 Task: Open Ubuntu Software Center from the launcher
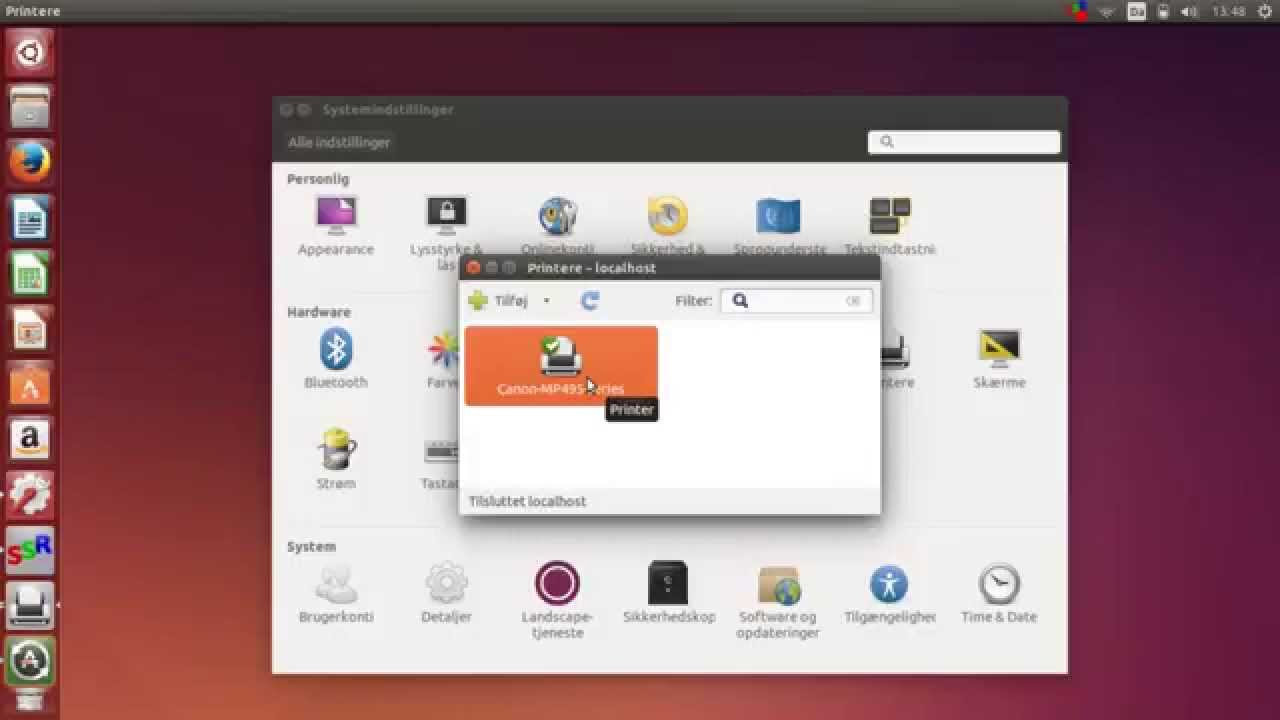(x=30, y=384)
